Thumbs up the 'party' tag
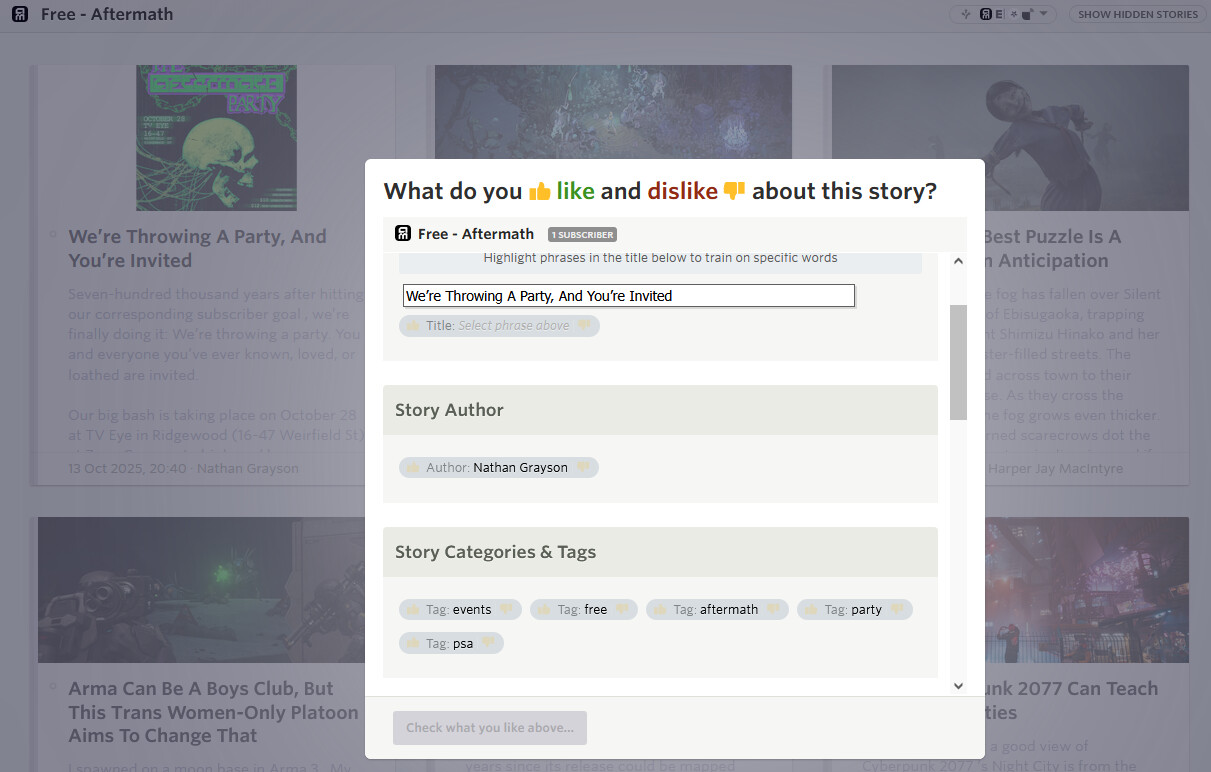1211x772 pixels. tap(810, 610)
